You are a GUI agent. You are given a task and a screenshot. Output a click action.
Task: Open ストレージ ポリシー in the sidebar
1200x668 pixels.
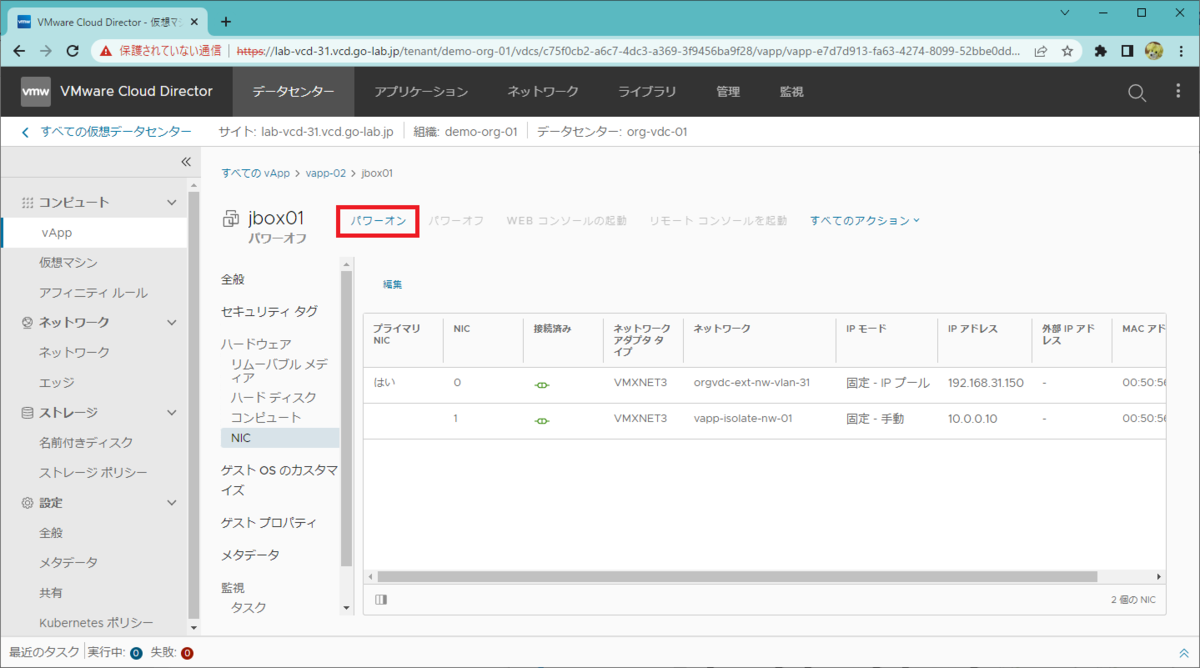coord(94,472)
